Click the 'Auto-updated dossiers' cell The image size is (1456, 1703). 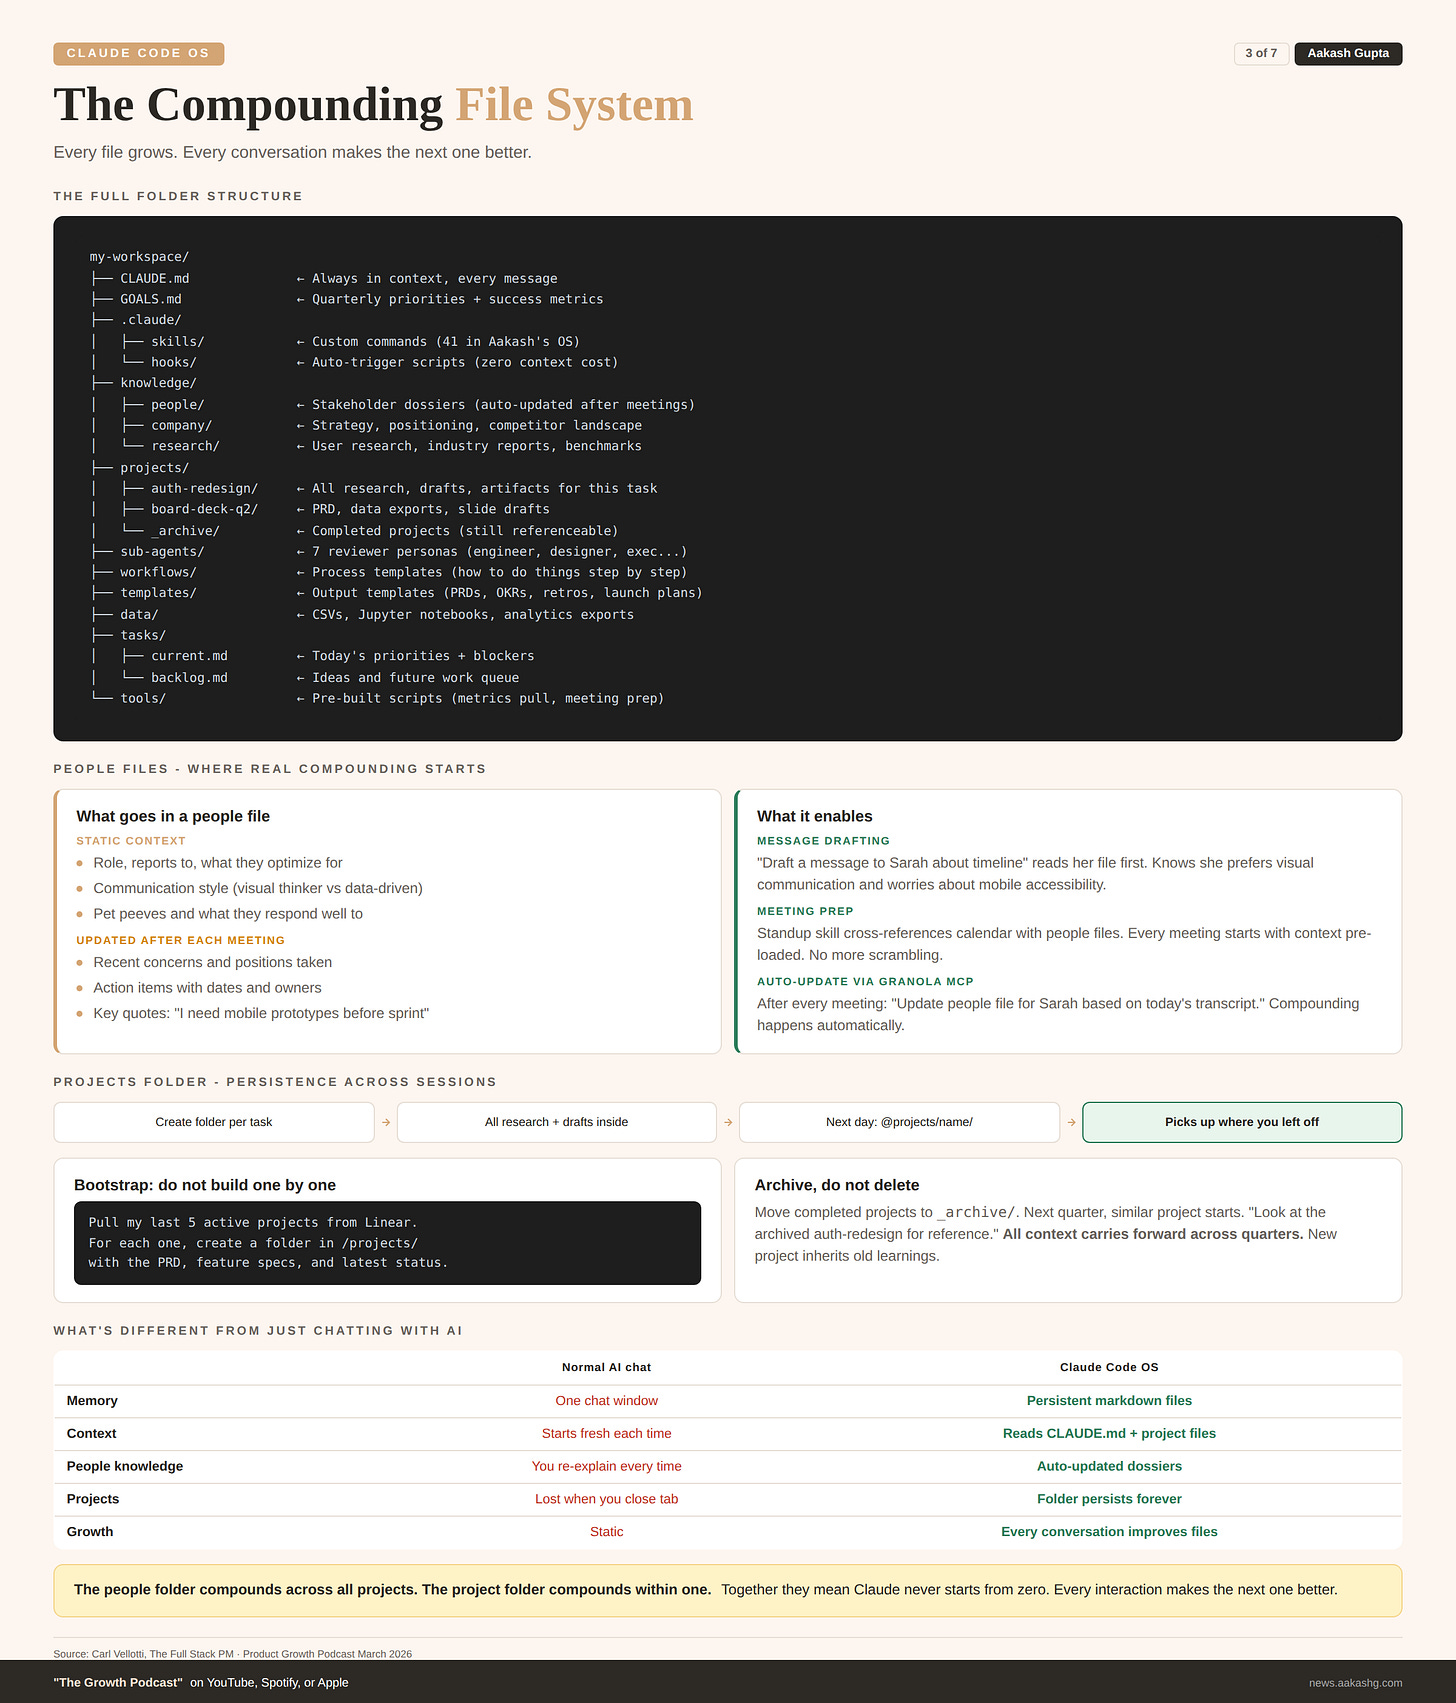(x=1109, y=1466)
